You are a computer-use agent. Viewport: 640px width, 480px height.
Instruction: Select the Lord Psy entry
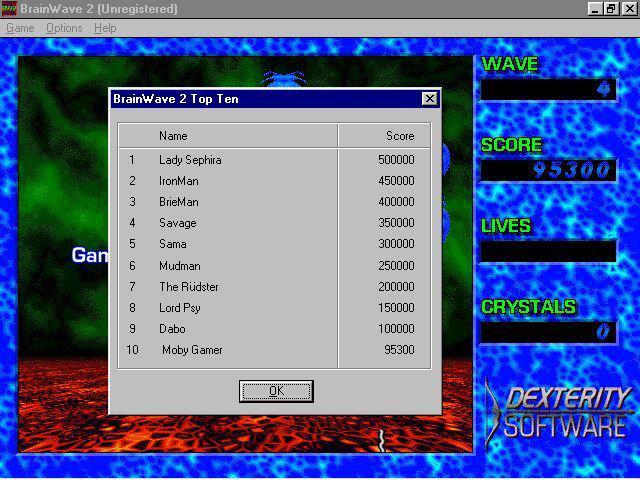click(180, 308)
